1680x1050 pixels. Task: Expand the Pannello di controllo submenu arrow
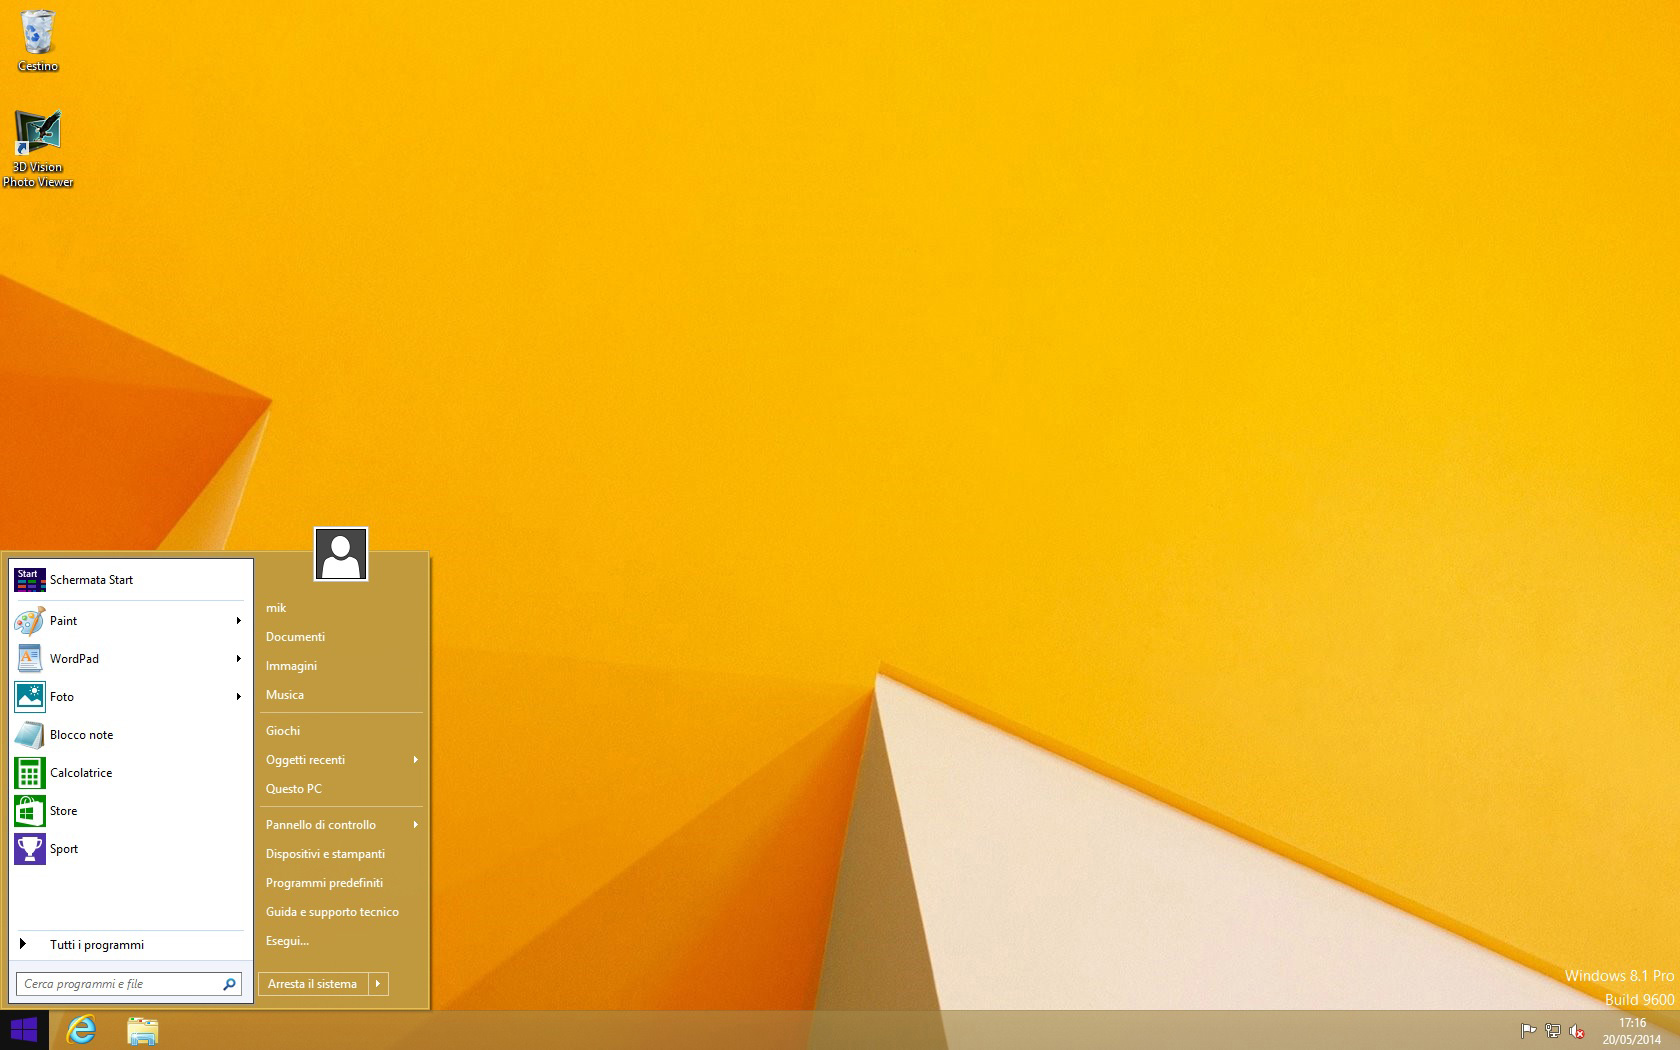415,825
